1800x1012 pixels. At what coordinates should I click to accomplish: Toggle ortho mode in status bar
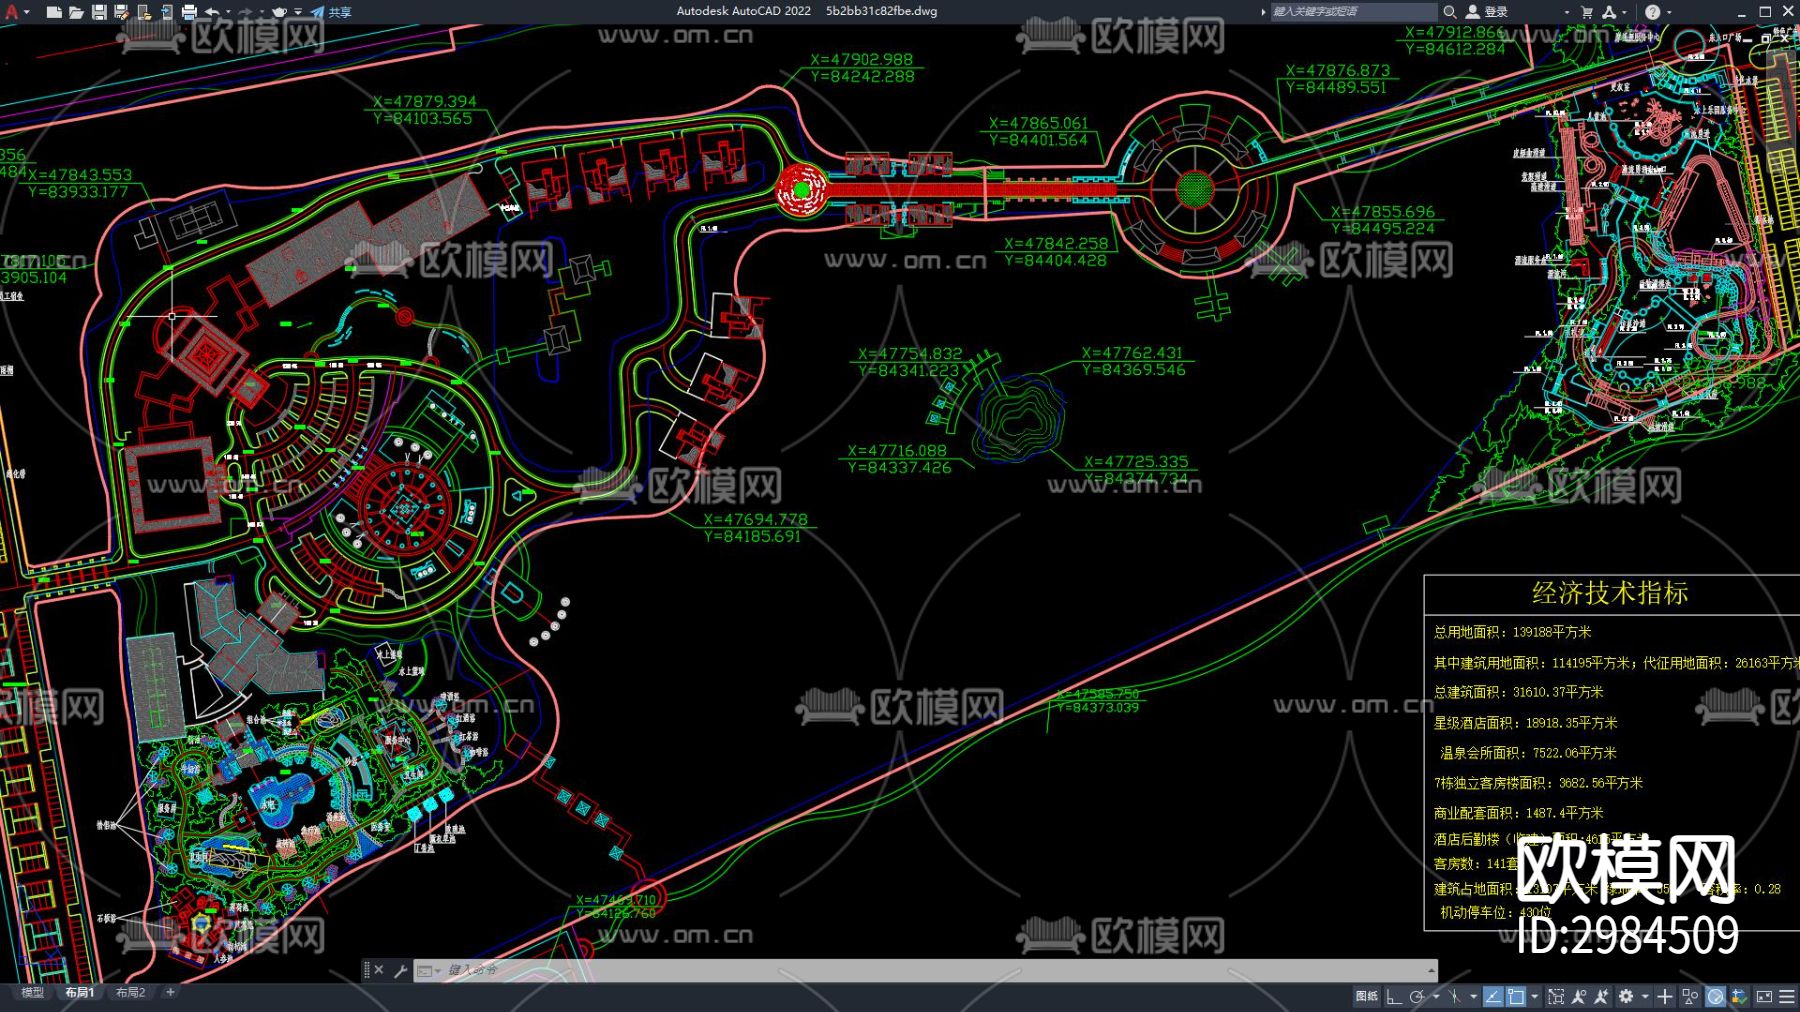1393,997
